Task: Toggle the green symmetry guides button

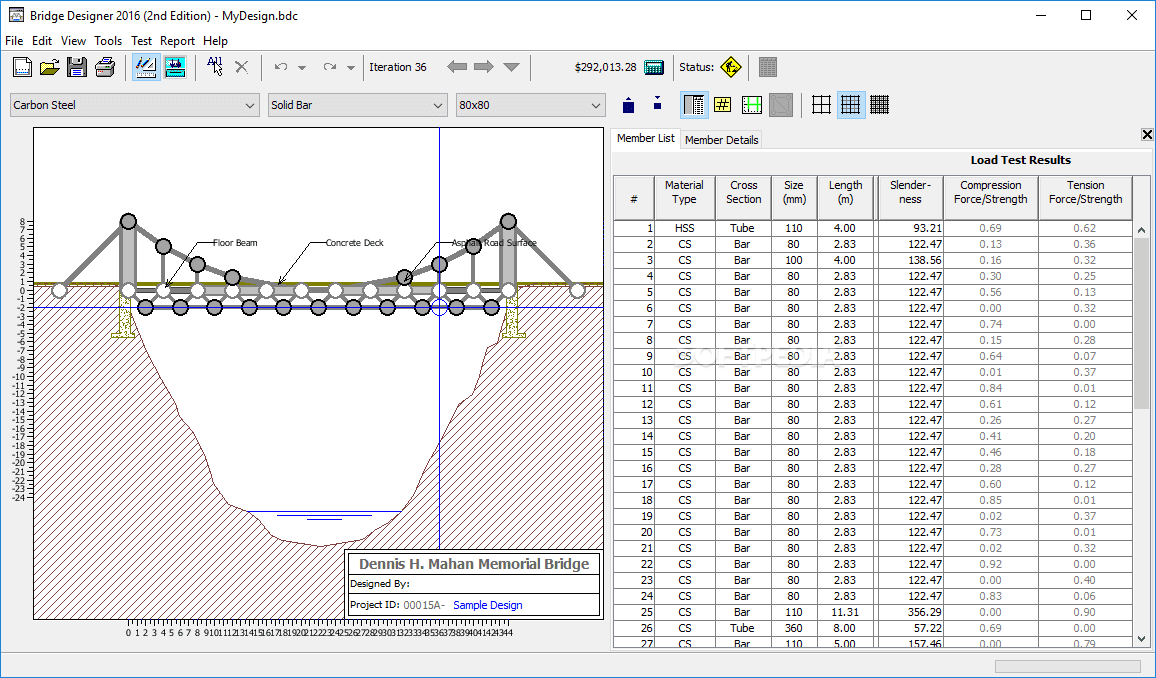Action: (x=751, y=105)
